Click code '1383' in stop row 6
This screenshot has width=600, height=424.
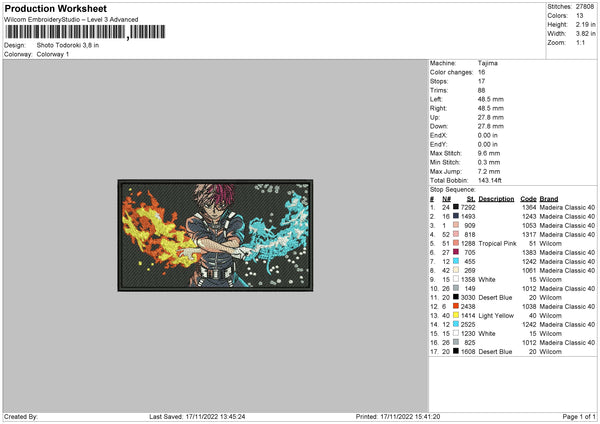[529, 253]
